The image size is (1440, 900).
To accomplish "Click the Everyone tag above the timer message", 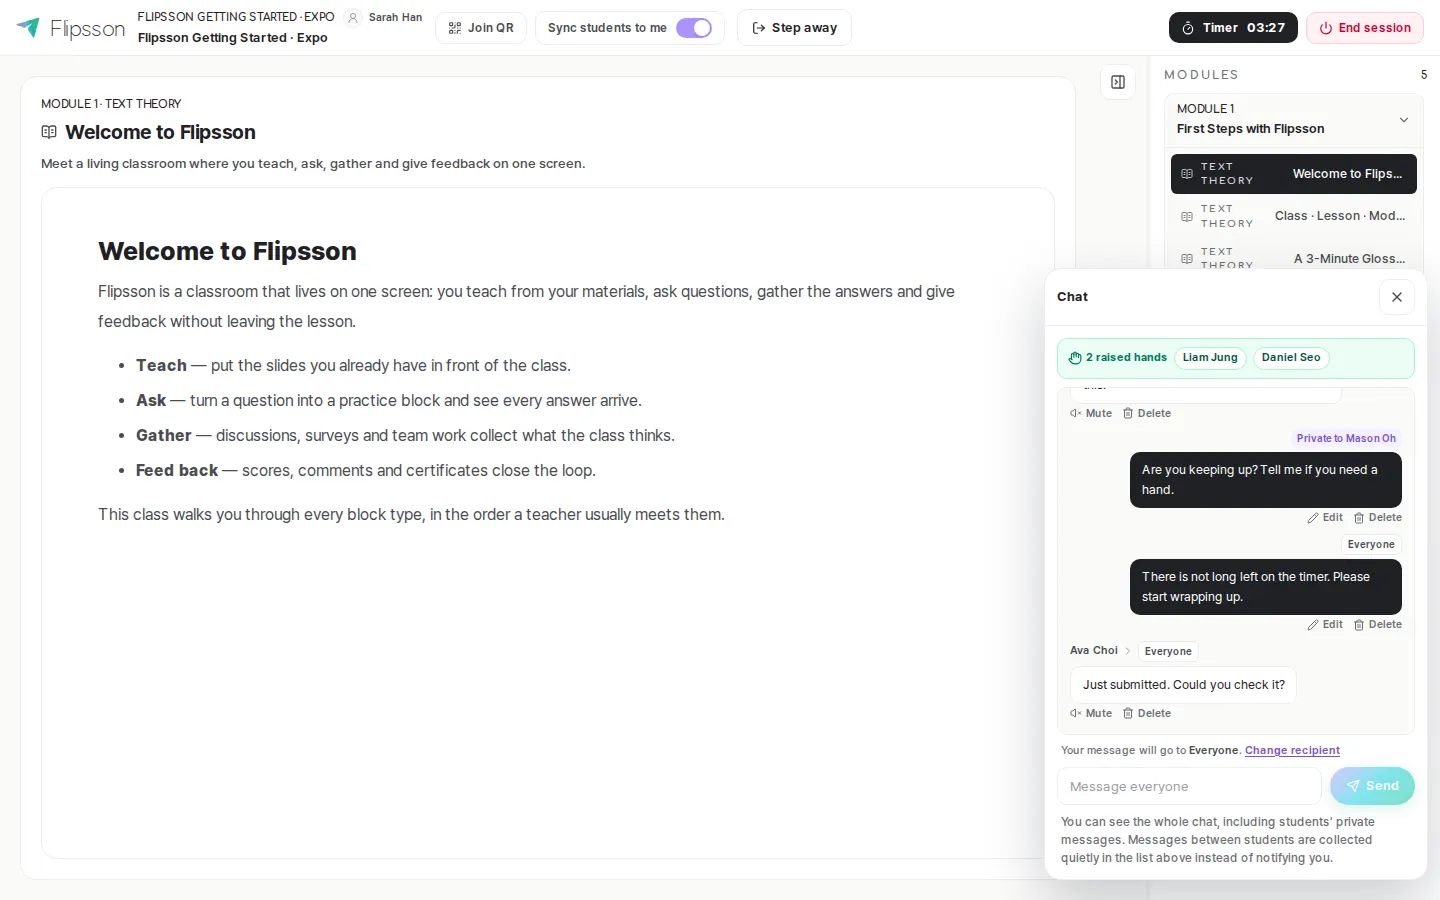I will coord(1371,545).
